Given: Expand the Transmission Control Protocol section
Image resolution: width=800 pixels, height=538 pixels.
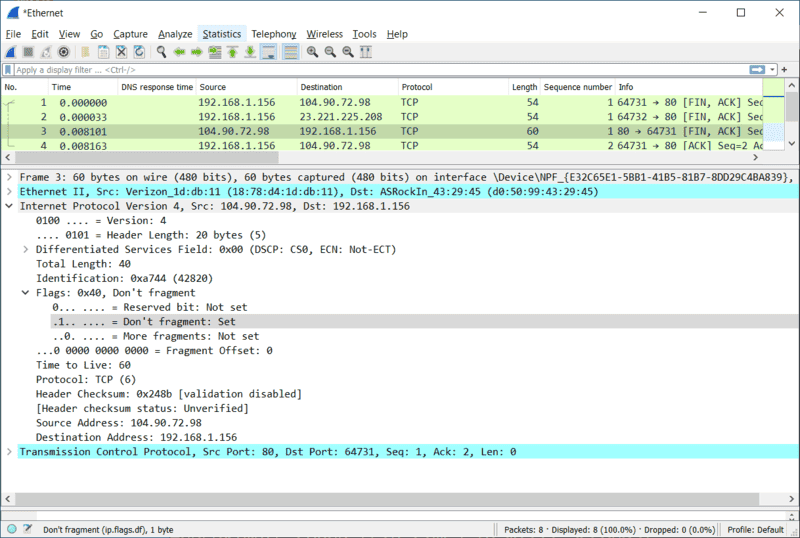Looking at the screenshot, I should click(10, 452).
